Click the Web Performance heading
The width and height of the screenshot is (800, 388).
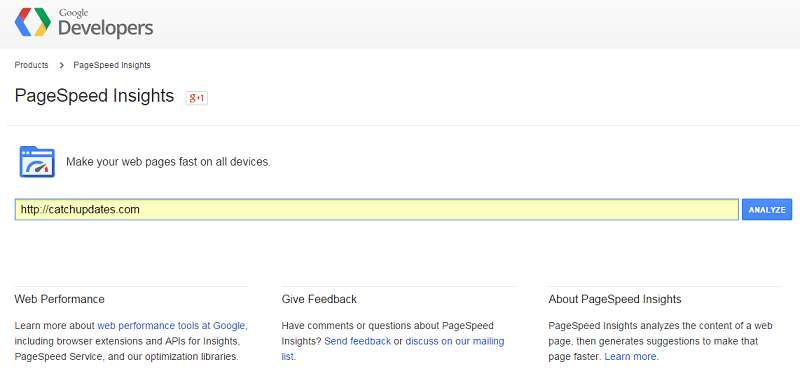(60, 299)
